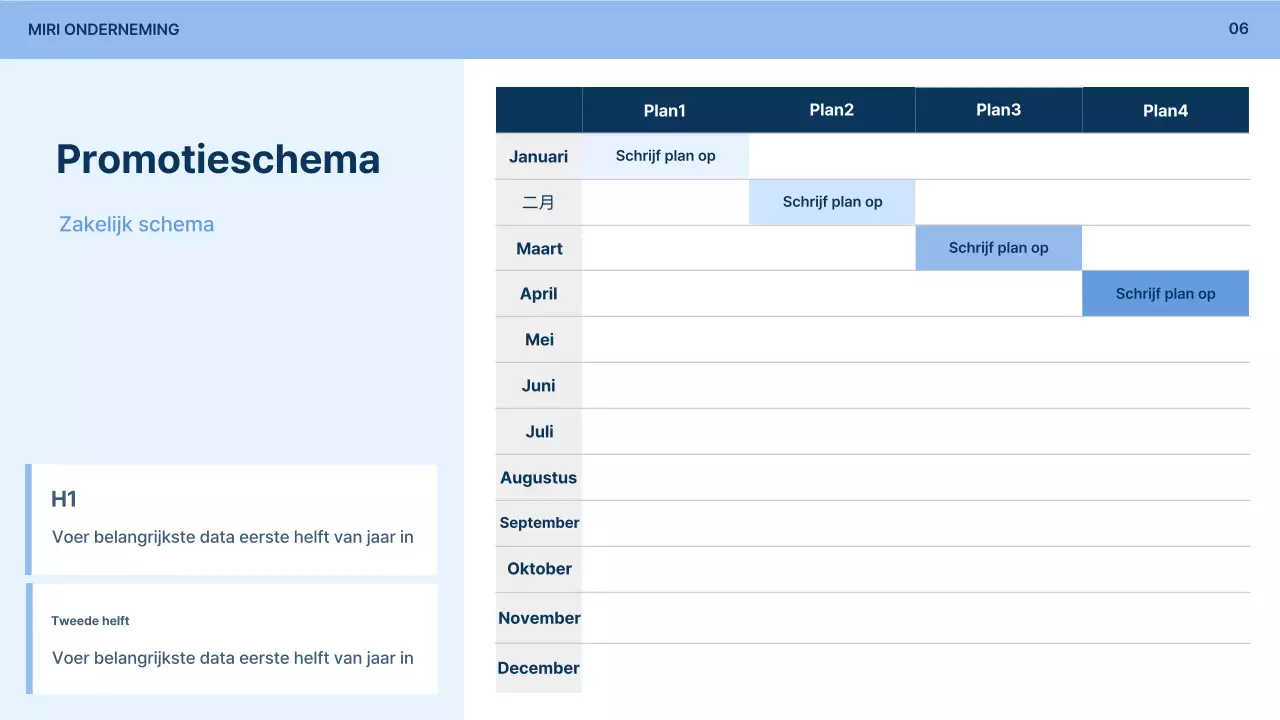
Task: Click the Augustus row label
Action: pyautogui.click(x=538, y=477)
